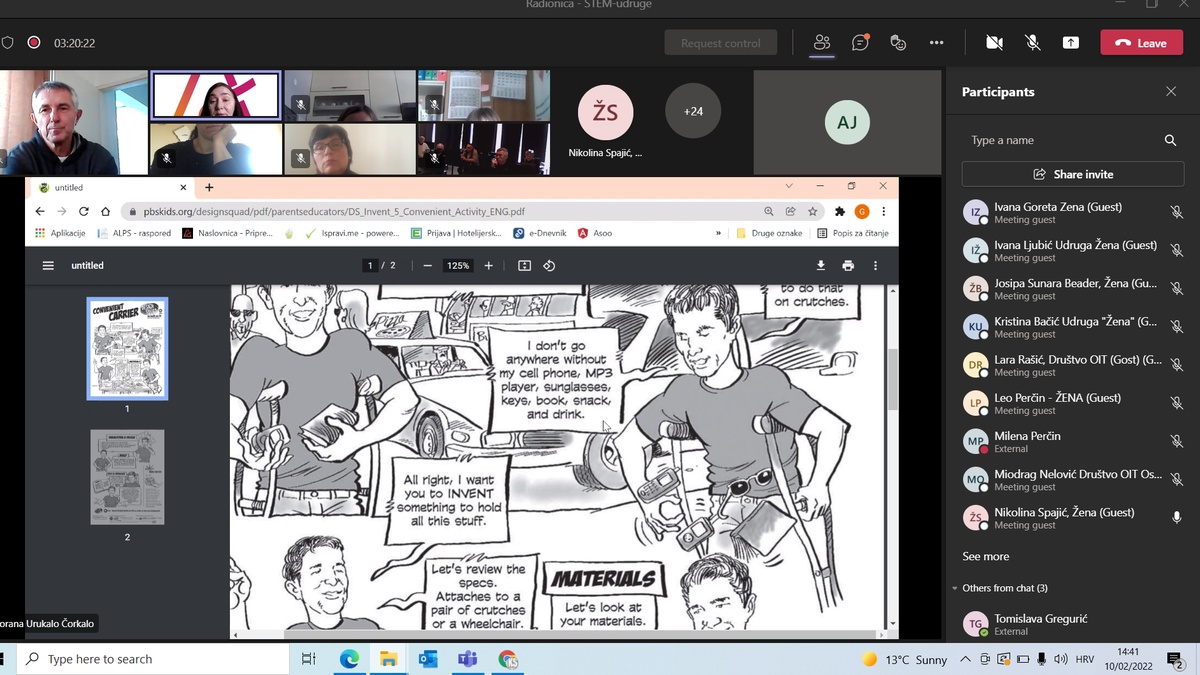This screenshot has height=675, width=1200.
Task: Select Miodrag Nelović Društvo OIT participant
Action: 1073,479
